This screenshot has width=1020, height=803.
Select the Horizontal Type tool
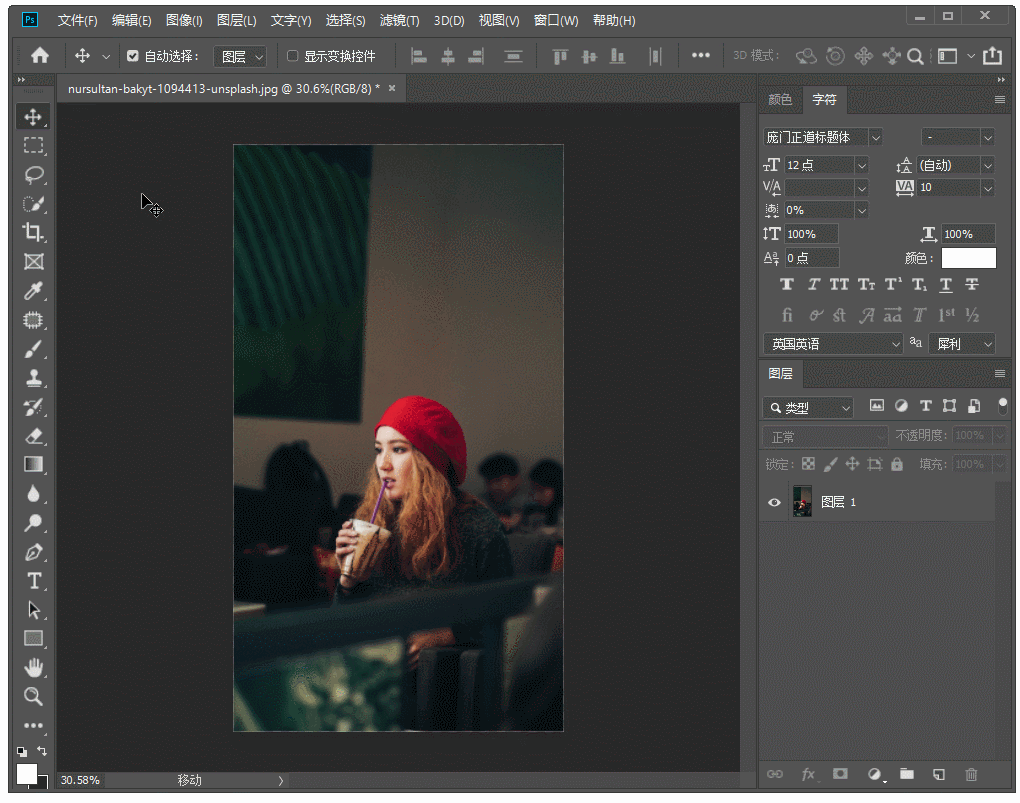[x=33, y=581]
